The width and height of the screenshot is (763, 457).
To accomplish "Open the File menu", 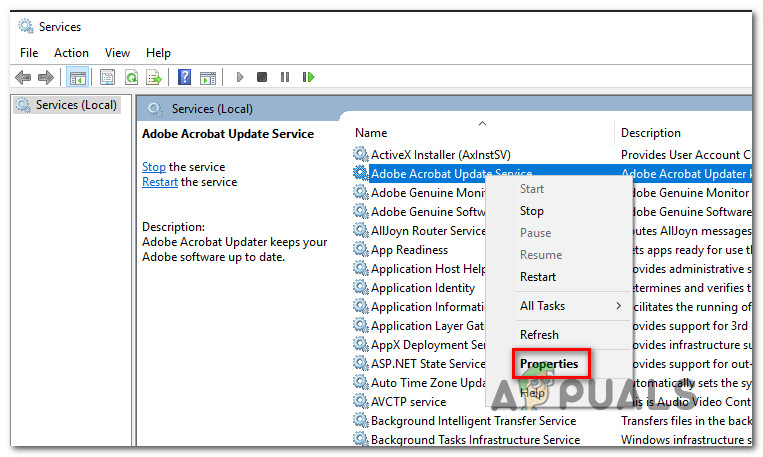I will [x=29, y=53].
